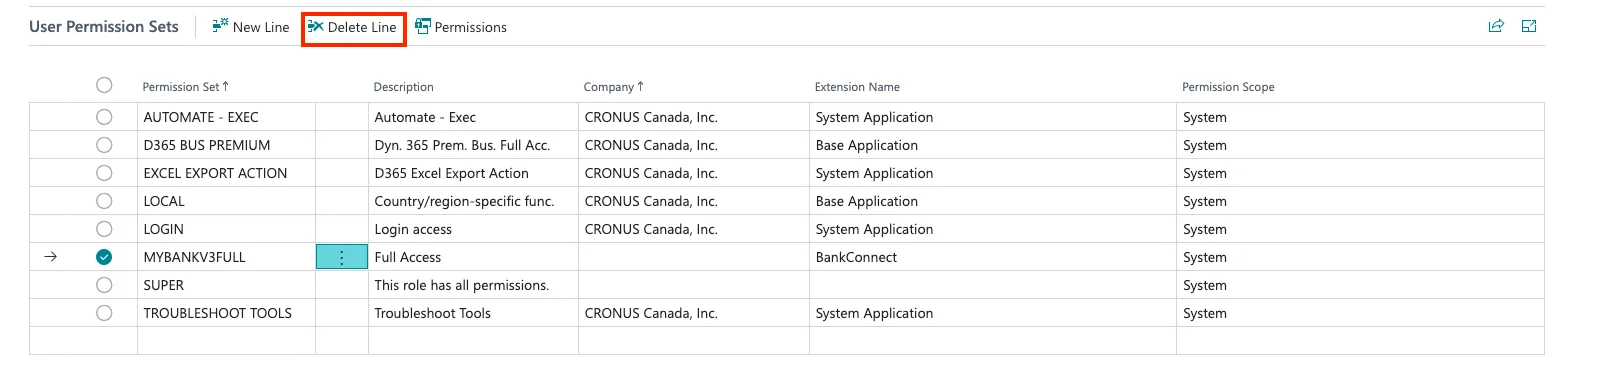Click the Delete Line action
This screenshot has width=1600, height=389.
pos(353,27)
